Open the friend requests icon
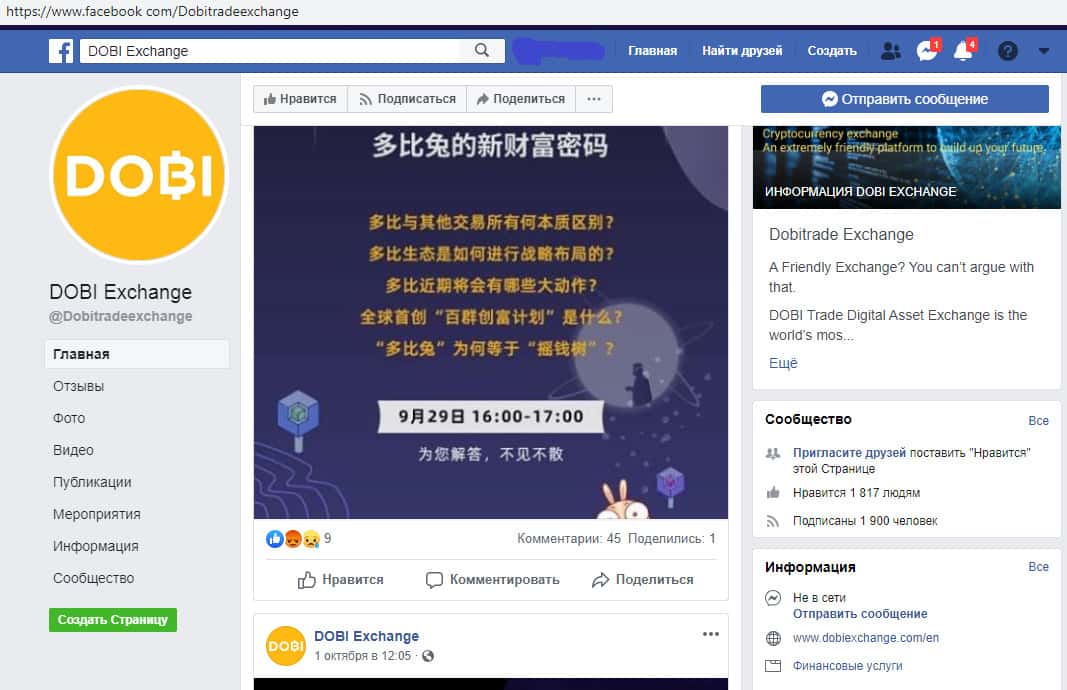Screen dimensions: 1067x690 pos(890,51)
